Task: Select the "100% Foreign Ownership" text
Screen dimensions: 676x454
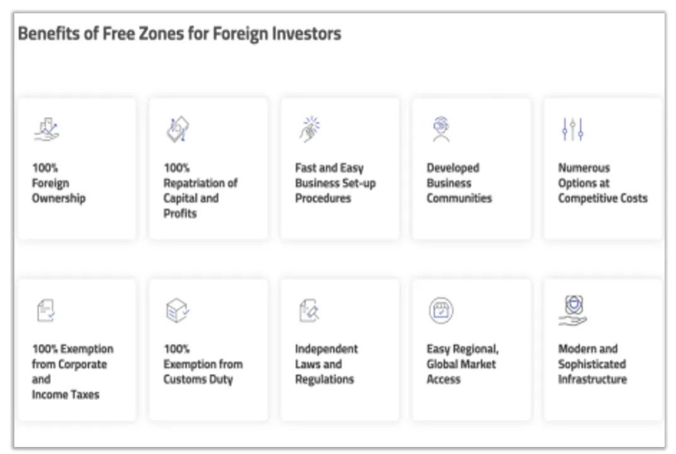Action: tap(59, 183)
